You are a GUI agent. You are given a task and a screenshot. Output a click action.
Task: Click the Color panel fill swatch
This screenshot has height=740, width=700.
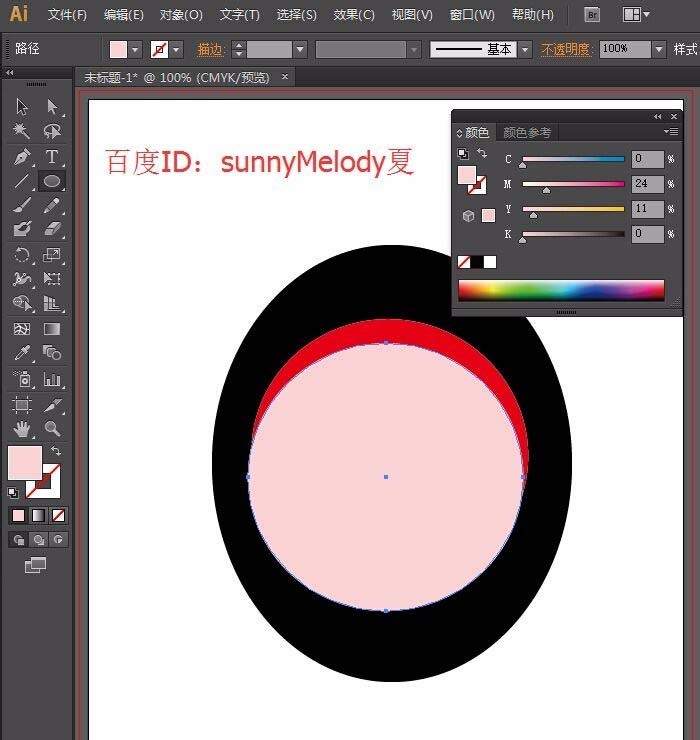467,175
